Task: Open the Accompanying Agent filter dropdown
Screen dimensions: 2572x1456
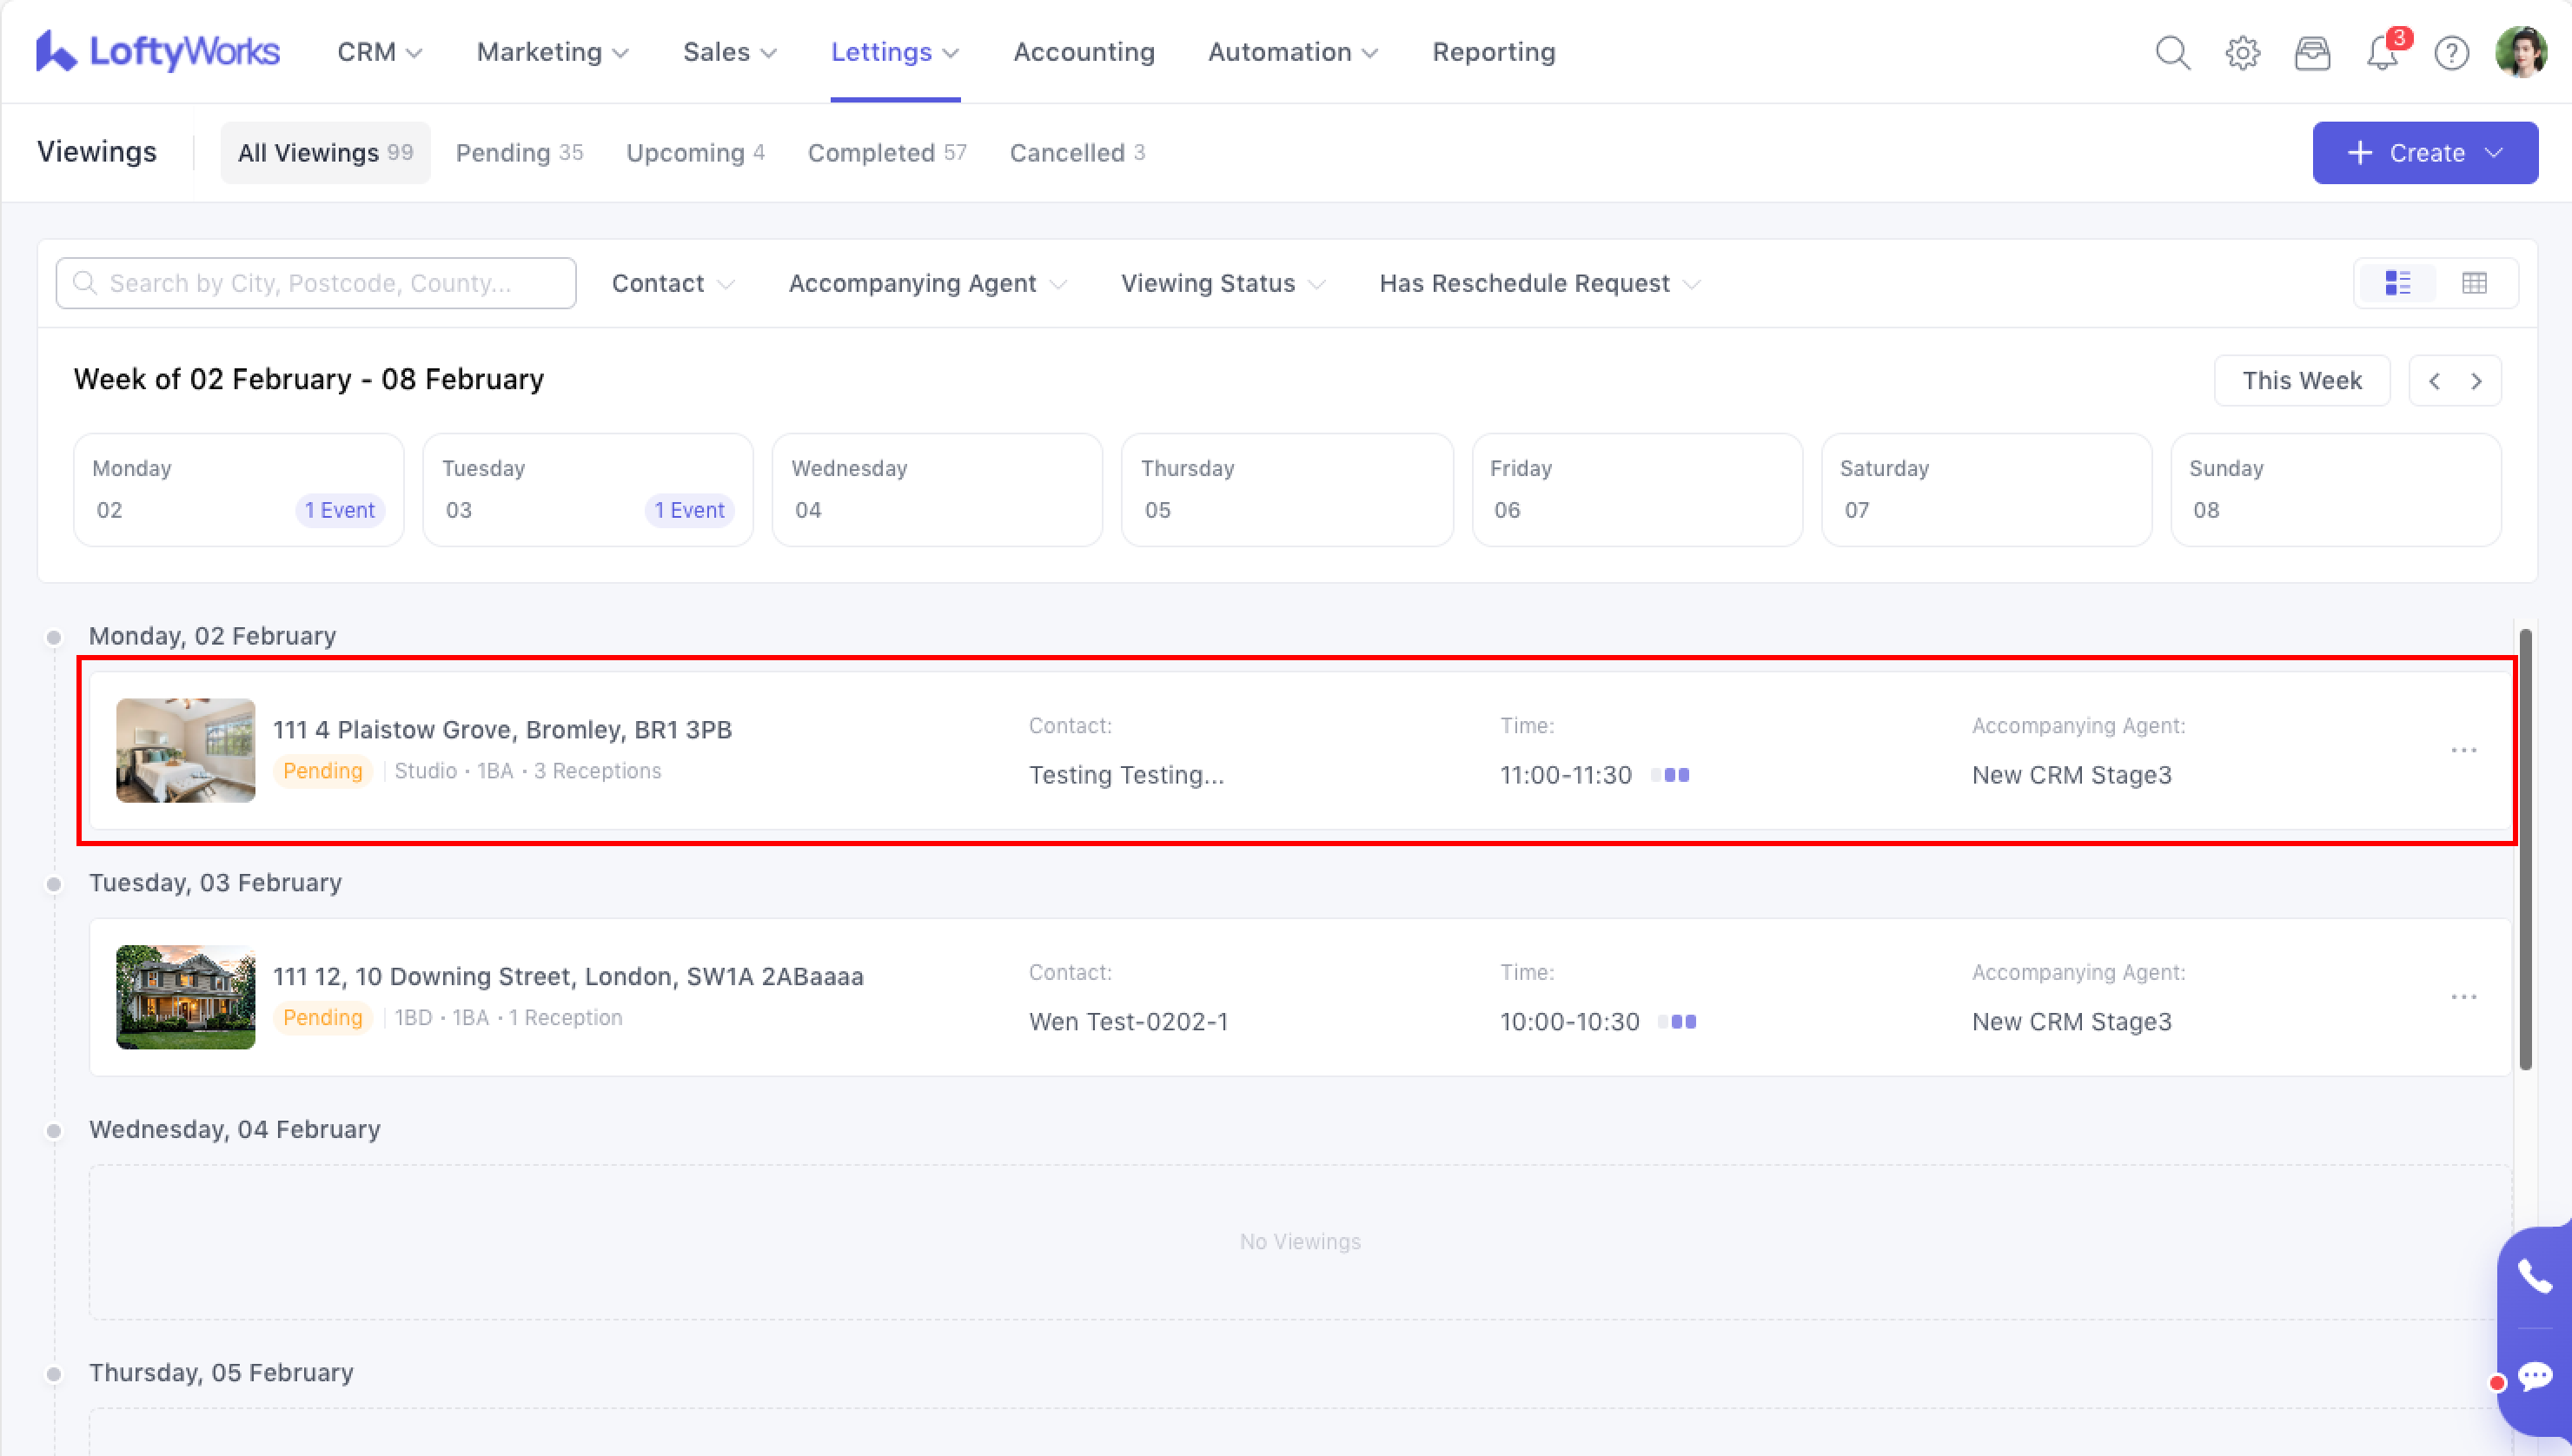Action: point(926,284)
